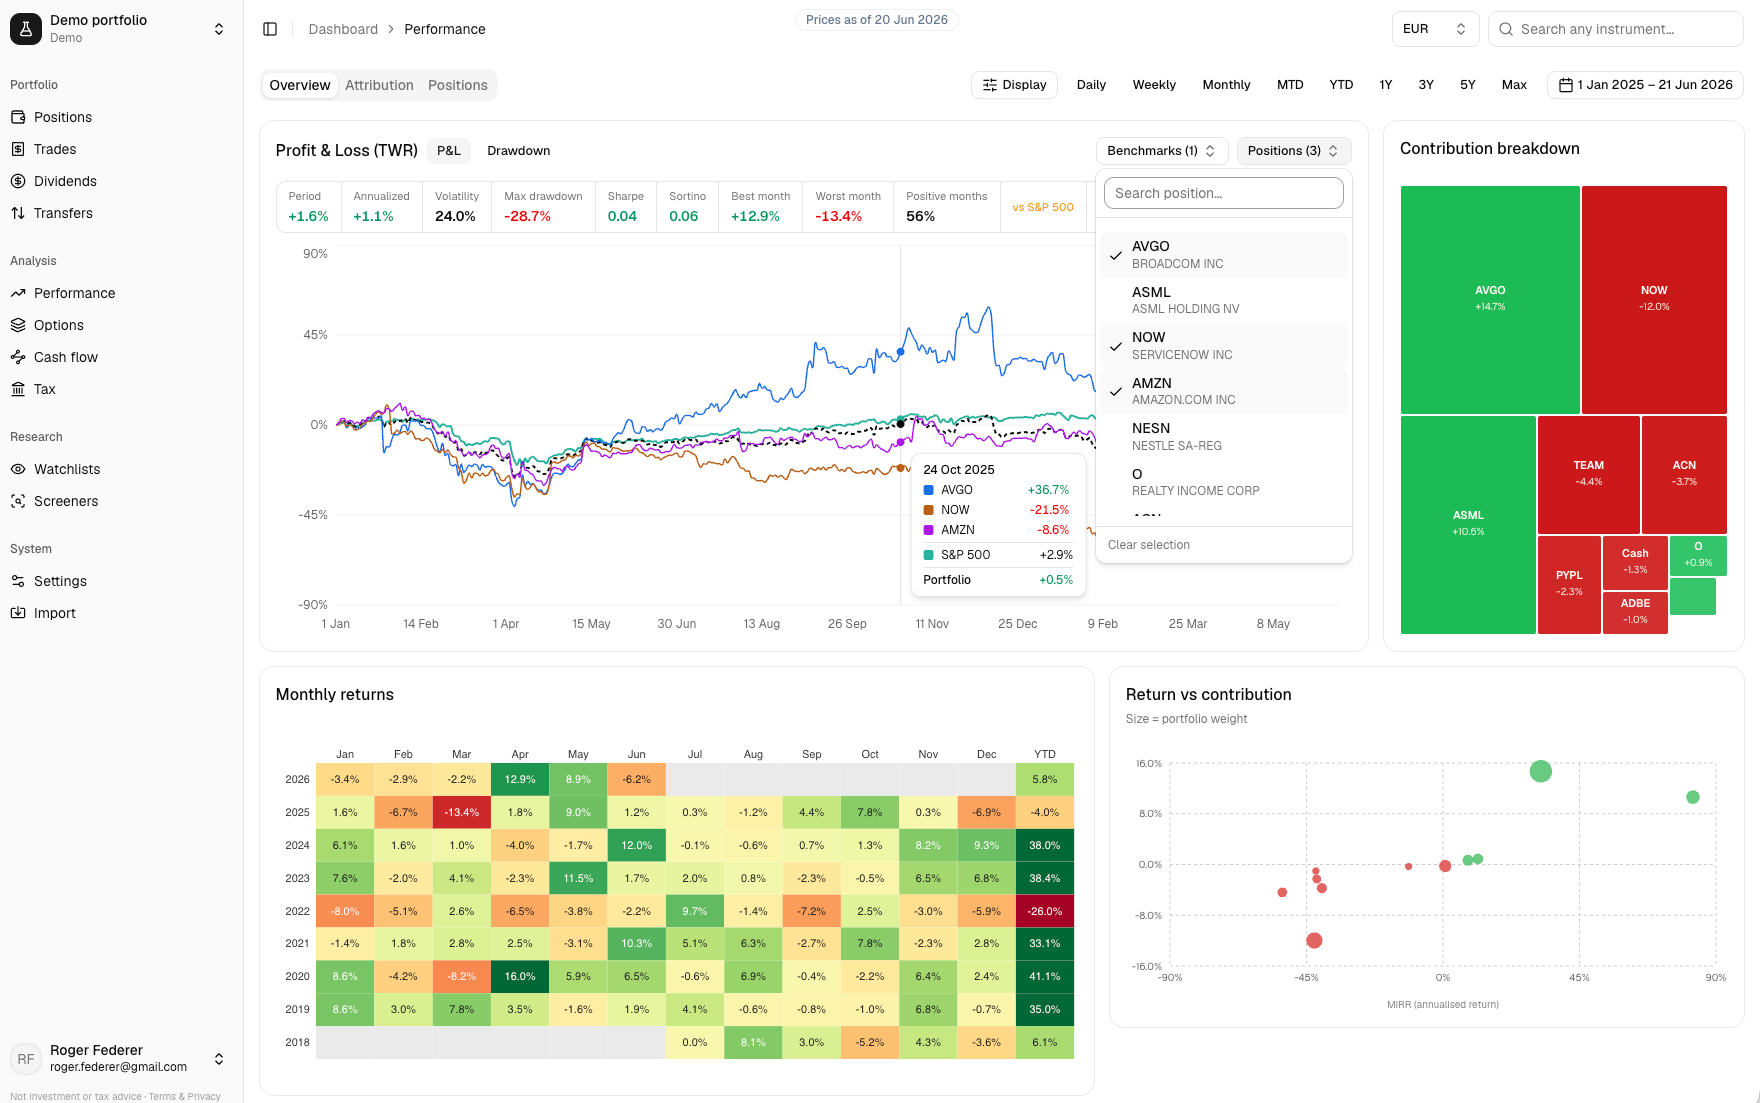1760x1103 pixels.
Task: Click the Max drawdown -28.7% stat
Action: [x=543, y=207]
